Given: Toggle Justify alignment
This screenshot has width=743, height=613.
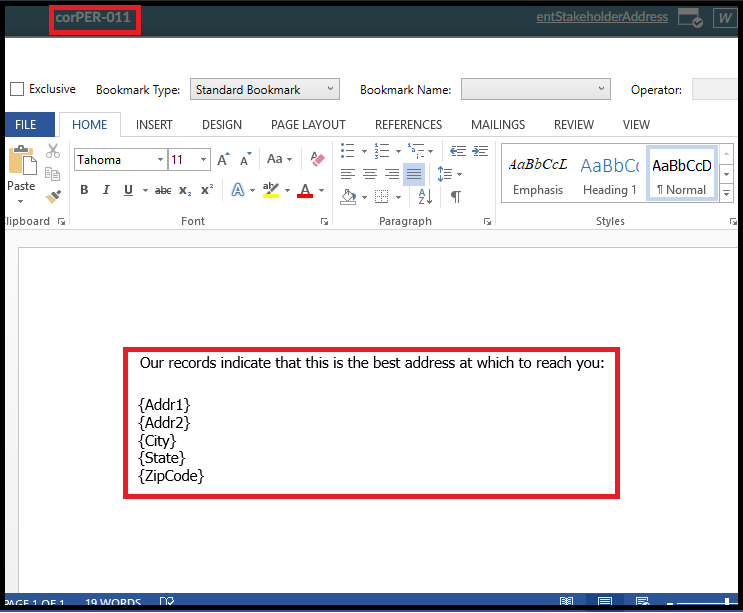Looking at the screenshot, I should coord(414,174).
